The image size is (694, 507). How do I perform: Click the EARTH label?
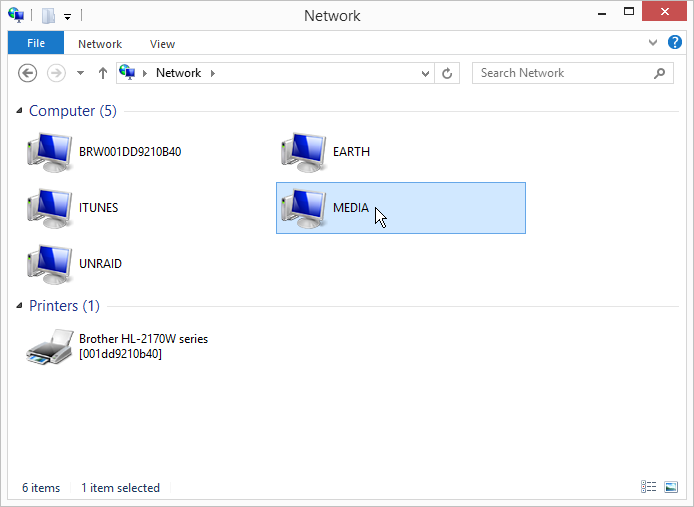(x=351, y=152)
